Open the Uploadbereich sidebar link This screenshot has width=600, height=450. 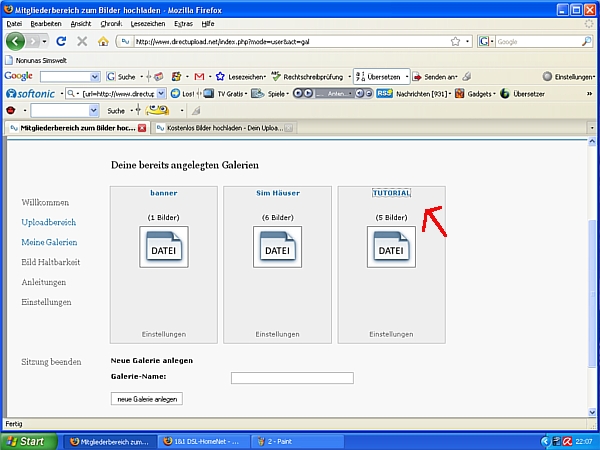click(49, 222)
